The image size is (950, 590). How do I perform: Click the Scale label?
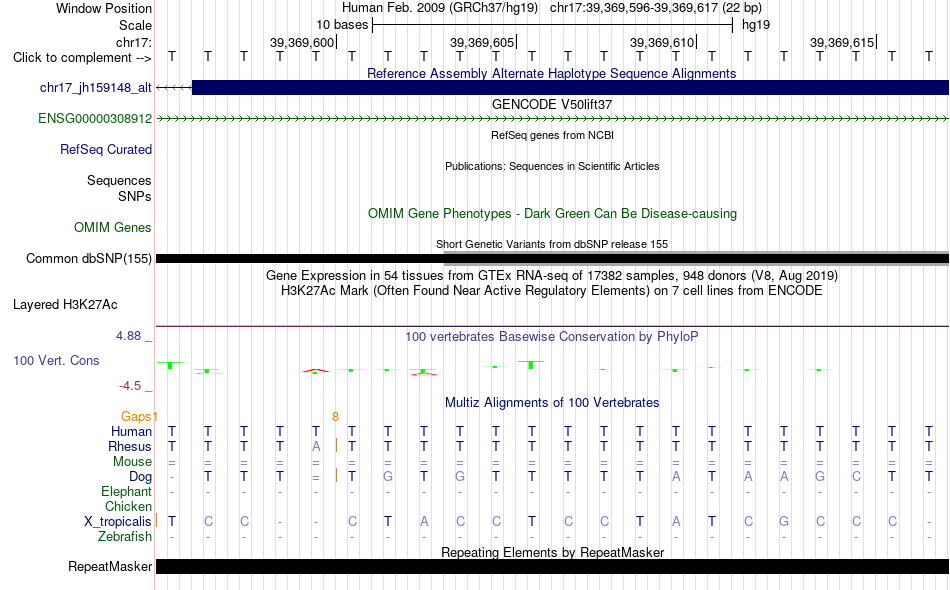[x=136, y=25]
